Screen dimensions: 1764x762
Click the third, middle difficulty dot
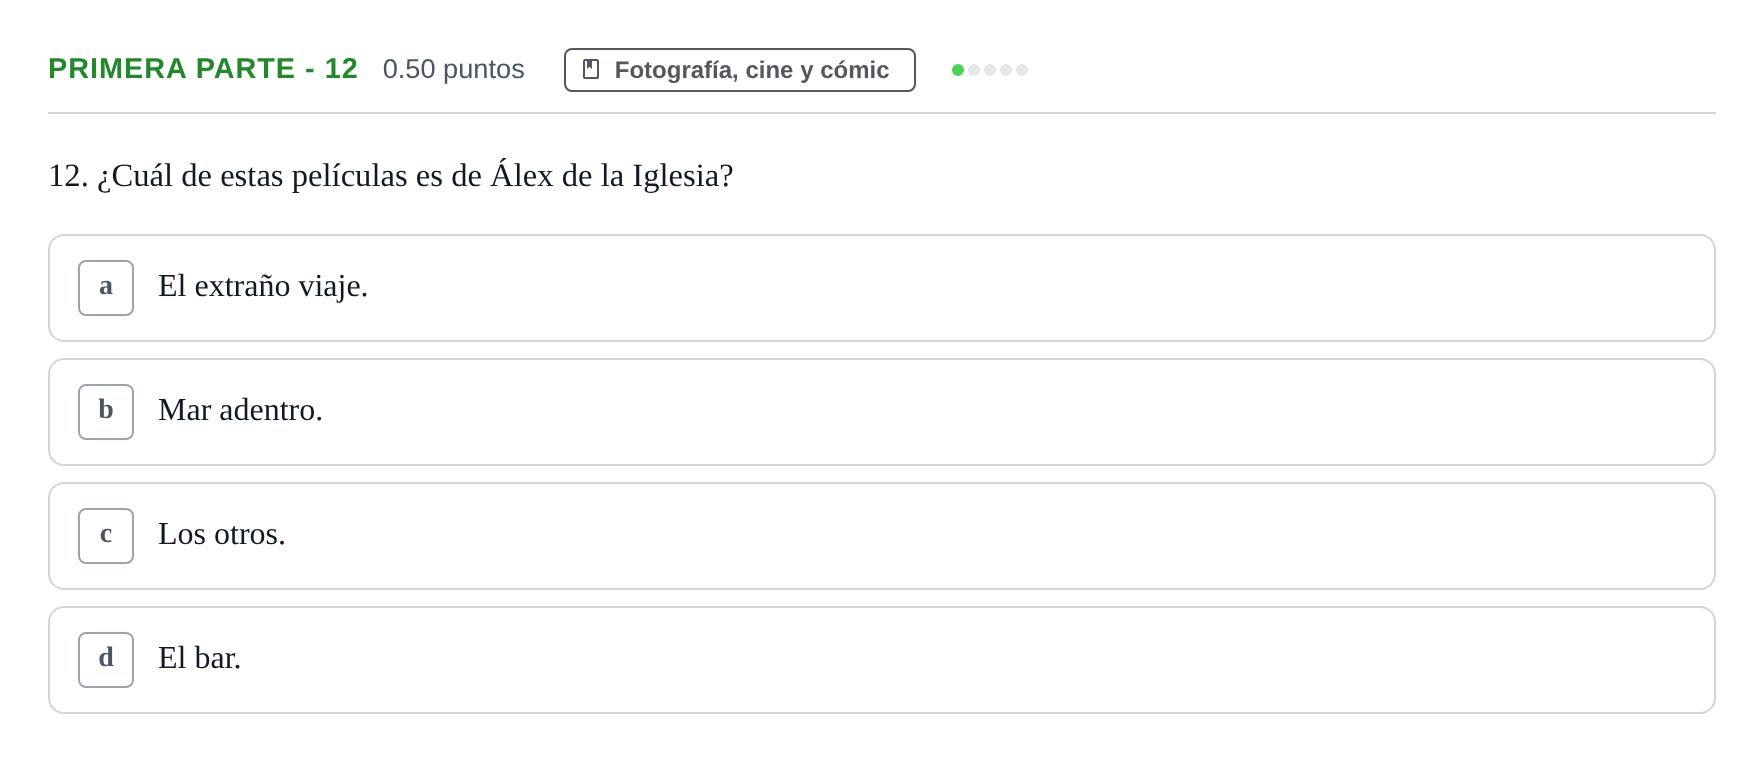coord(990,70)
